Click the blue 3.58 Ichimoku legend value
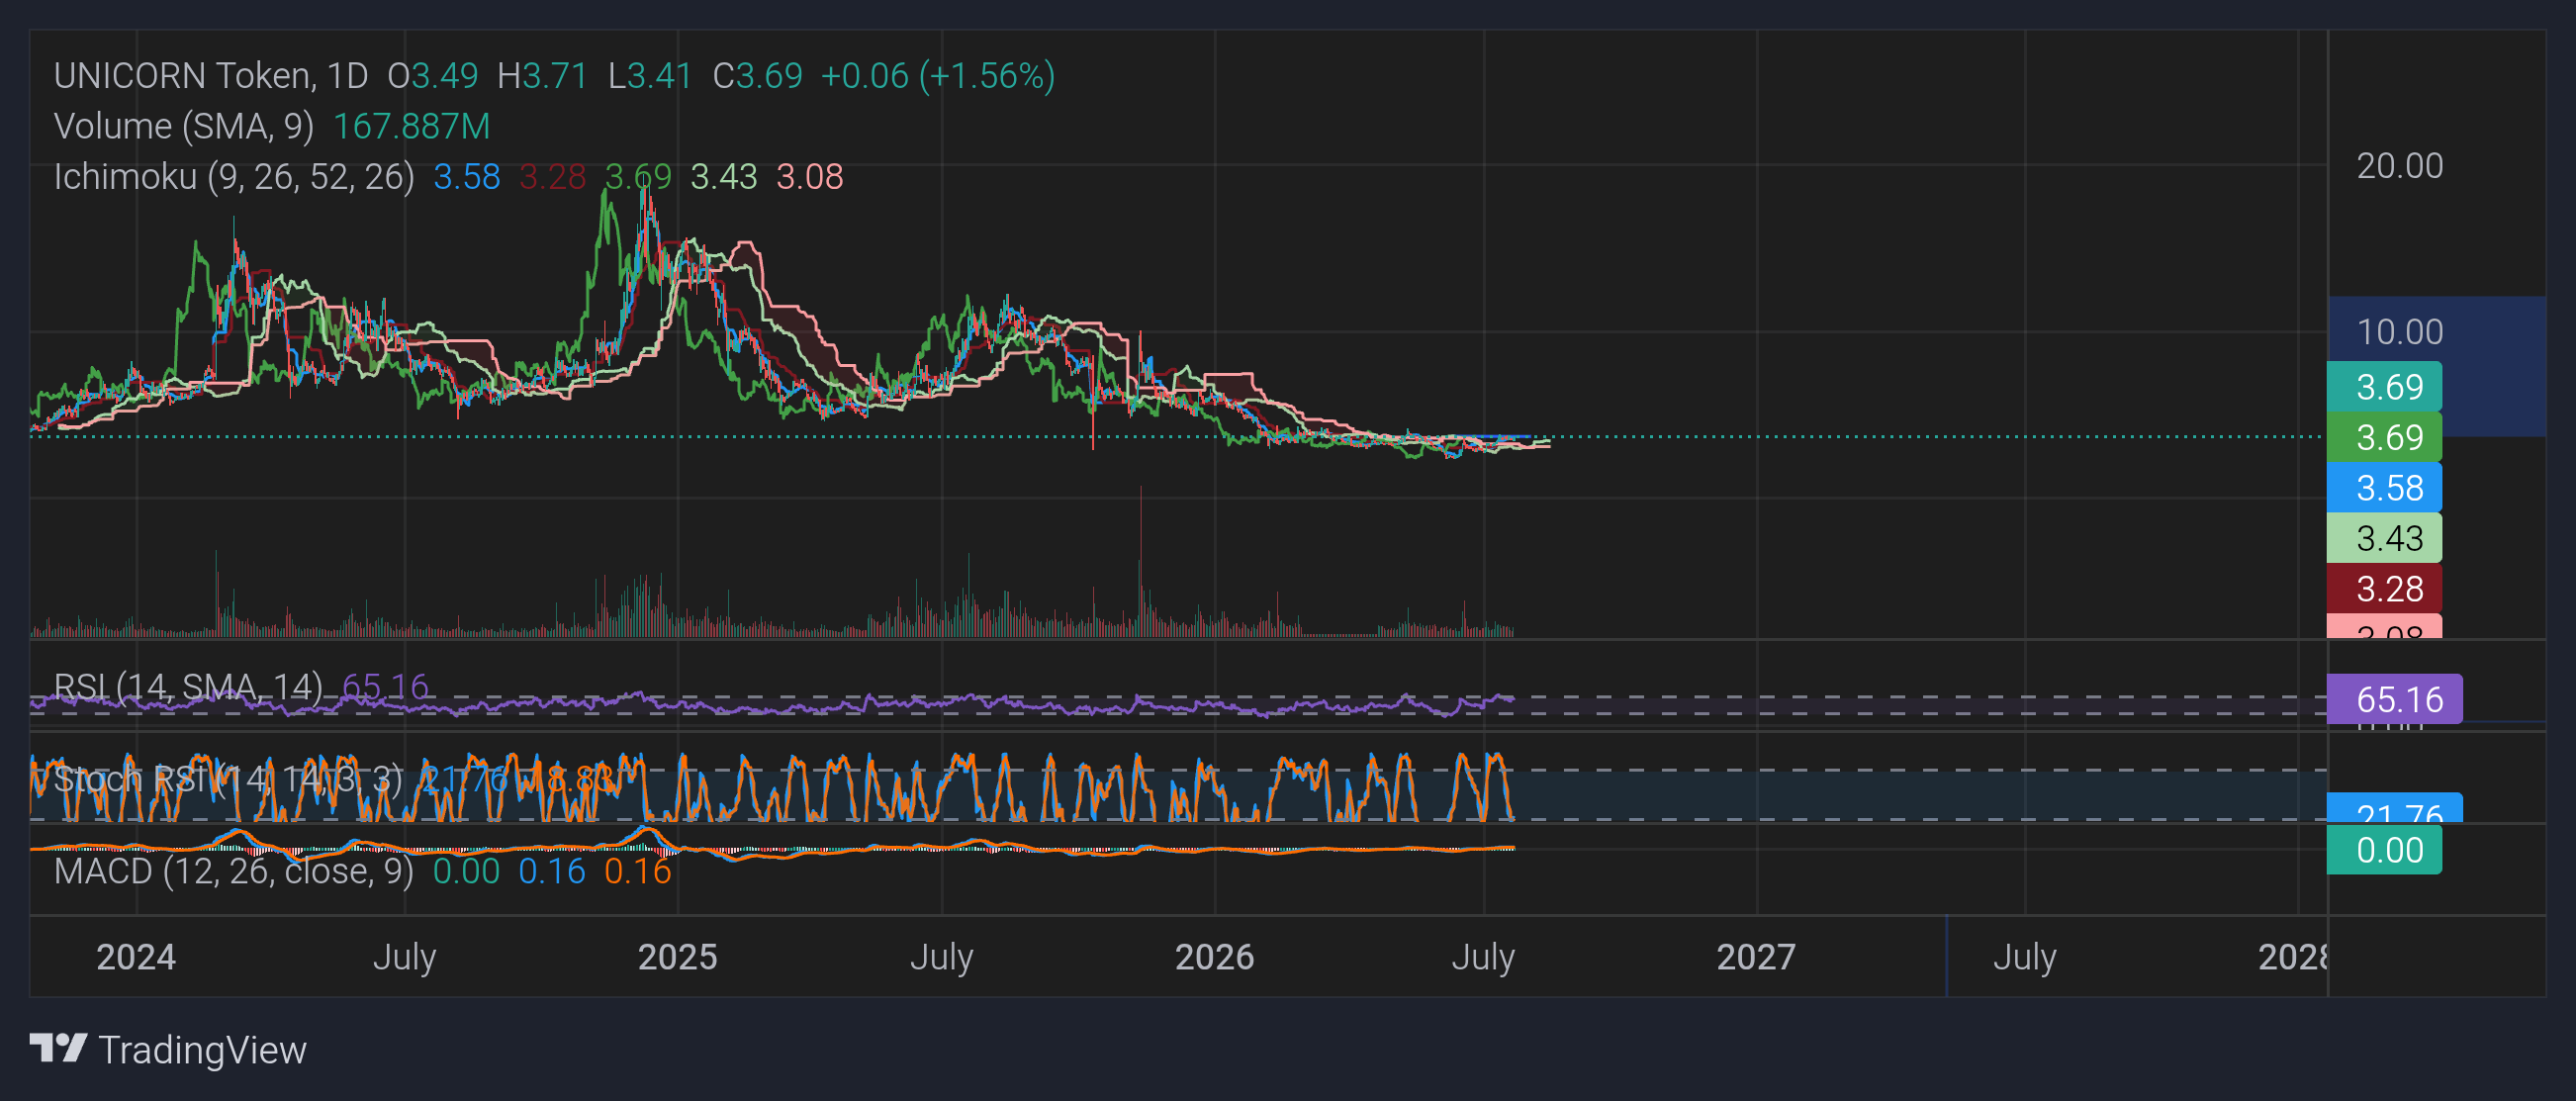Screen dimensions: 2576x1101 (466, 177)
